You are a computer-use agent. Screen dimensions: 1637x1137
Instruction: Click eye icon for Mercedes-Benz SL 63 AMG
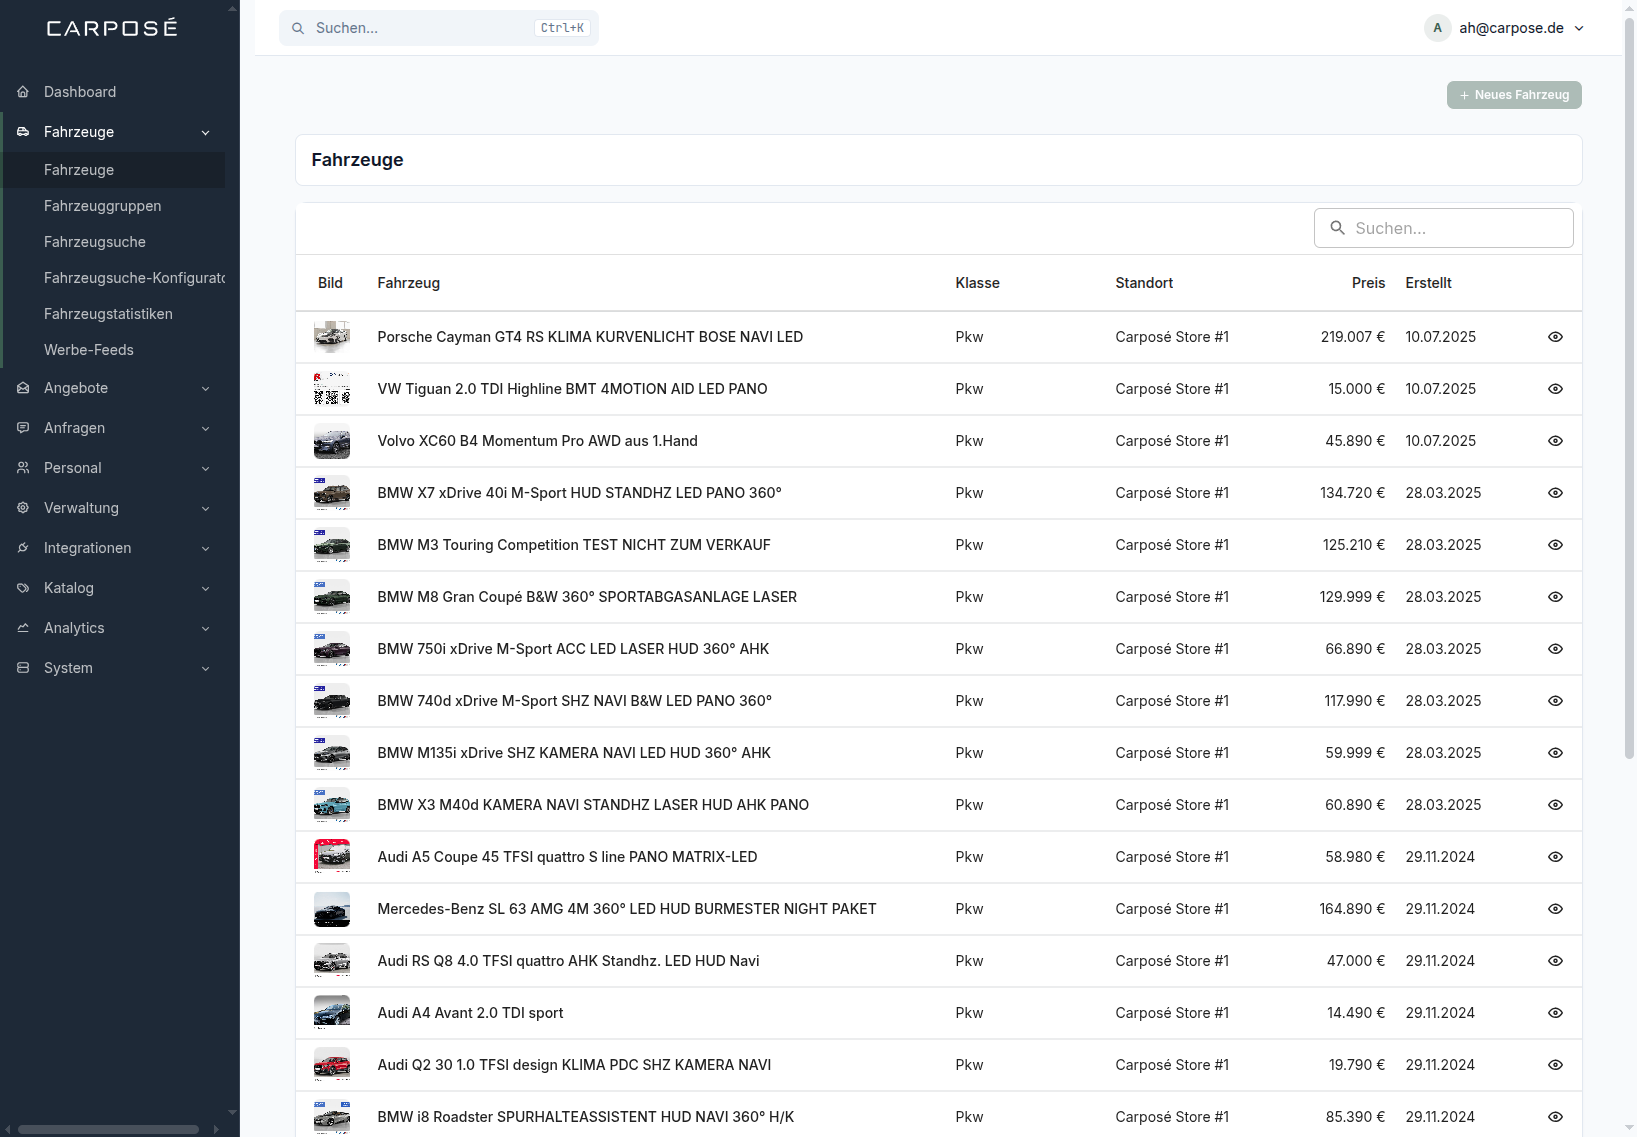1555,909
